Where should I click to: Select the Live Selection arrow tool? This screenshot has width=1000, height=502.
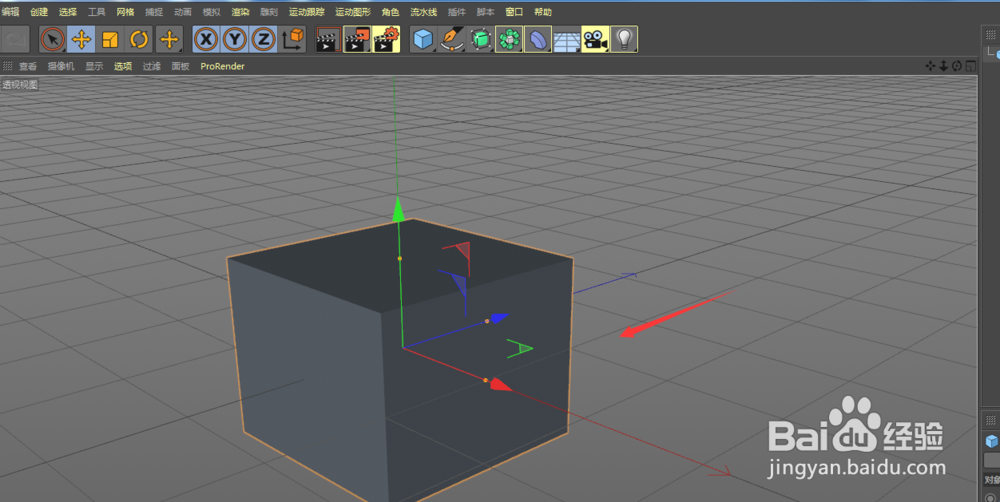click(52, 40)
